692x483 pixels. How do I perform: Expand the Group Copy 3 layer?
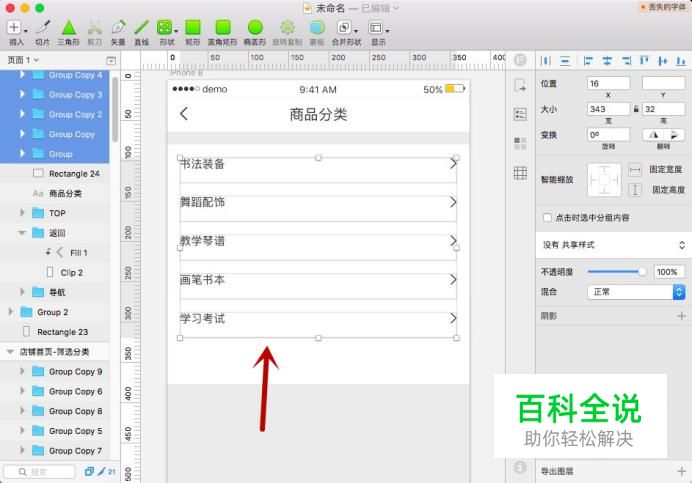[x=23, y=94]
